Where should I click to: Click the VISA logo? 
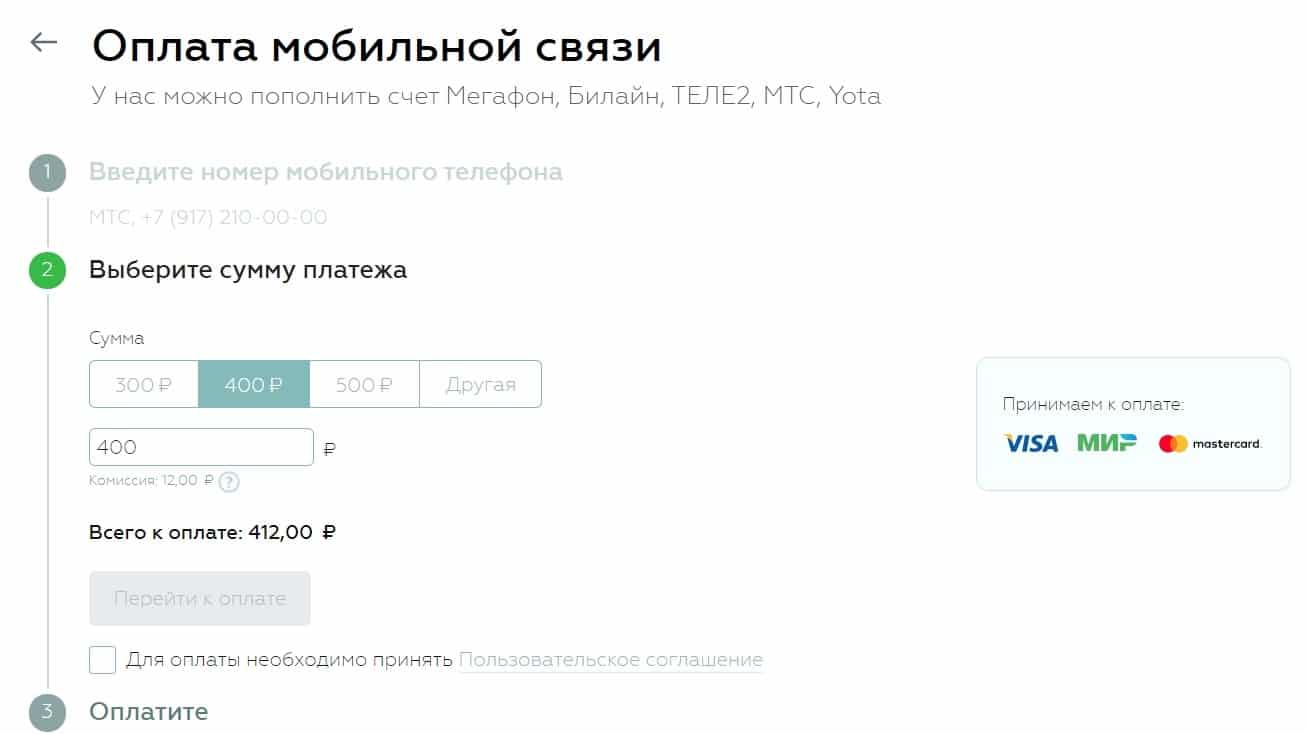(x=1031, y=443)
